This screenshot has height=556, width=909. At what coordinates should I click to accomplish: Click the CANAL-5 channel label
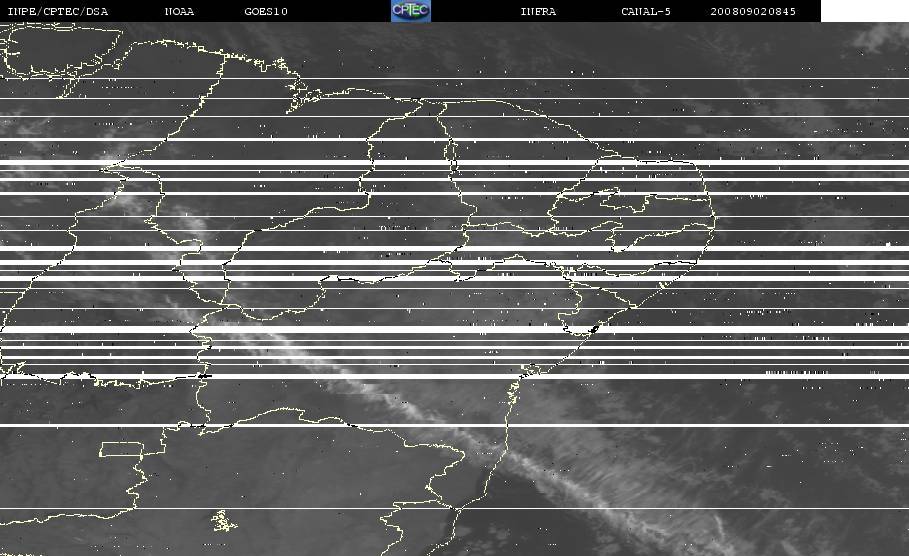[x=646, y=12]
